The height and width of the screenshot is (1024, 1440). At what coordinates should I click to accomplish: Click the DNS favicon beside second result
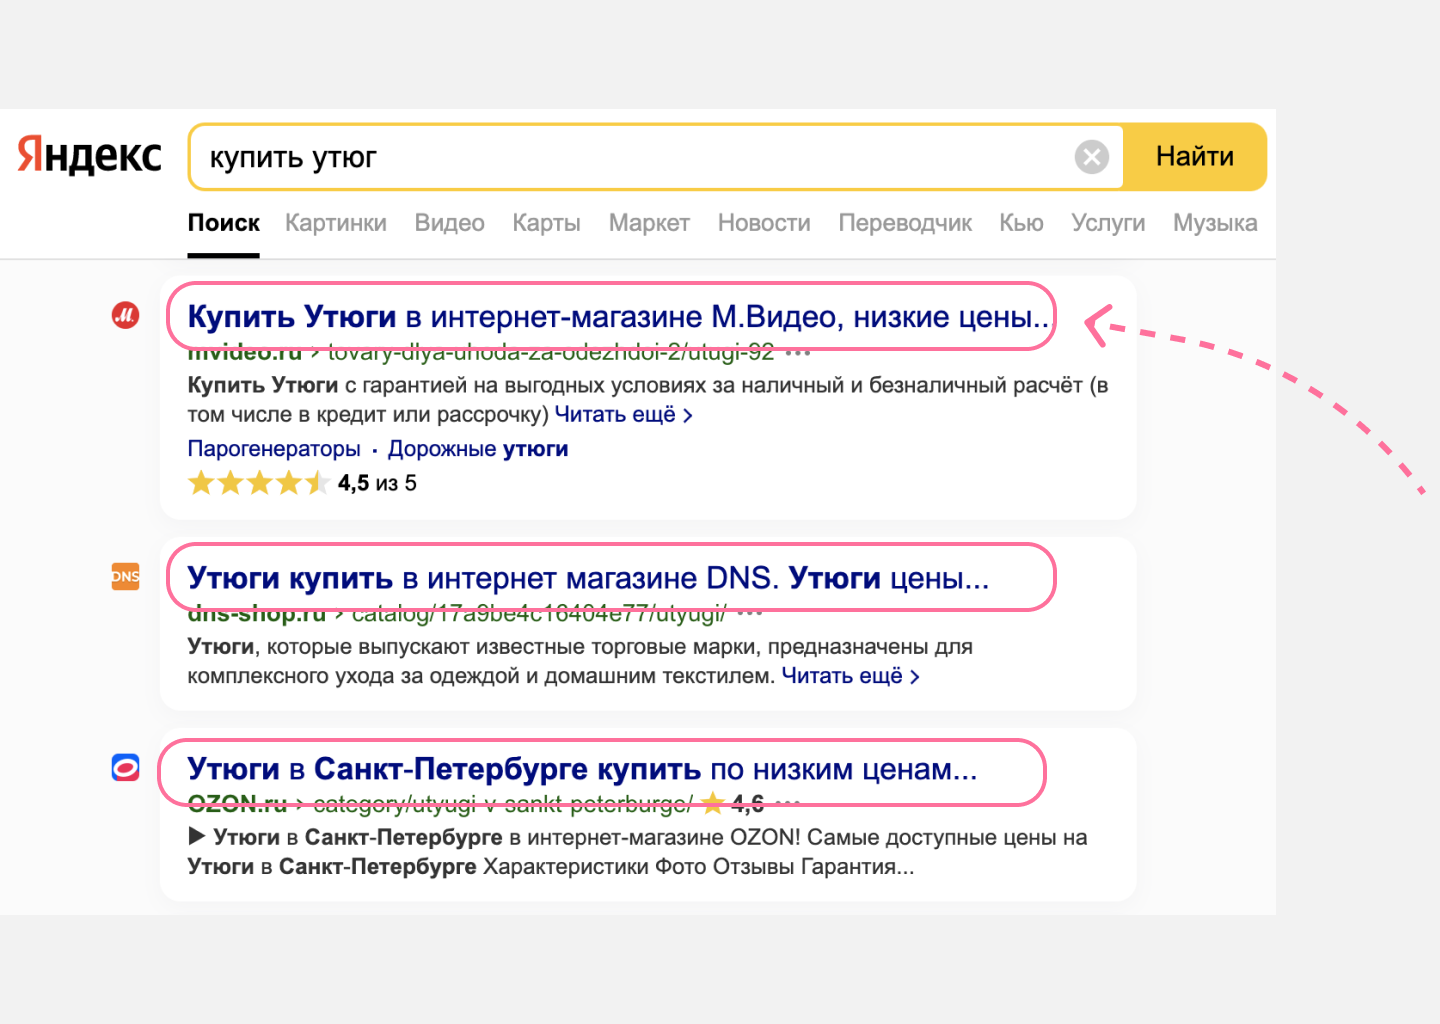tap(125, 576)
